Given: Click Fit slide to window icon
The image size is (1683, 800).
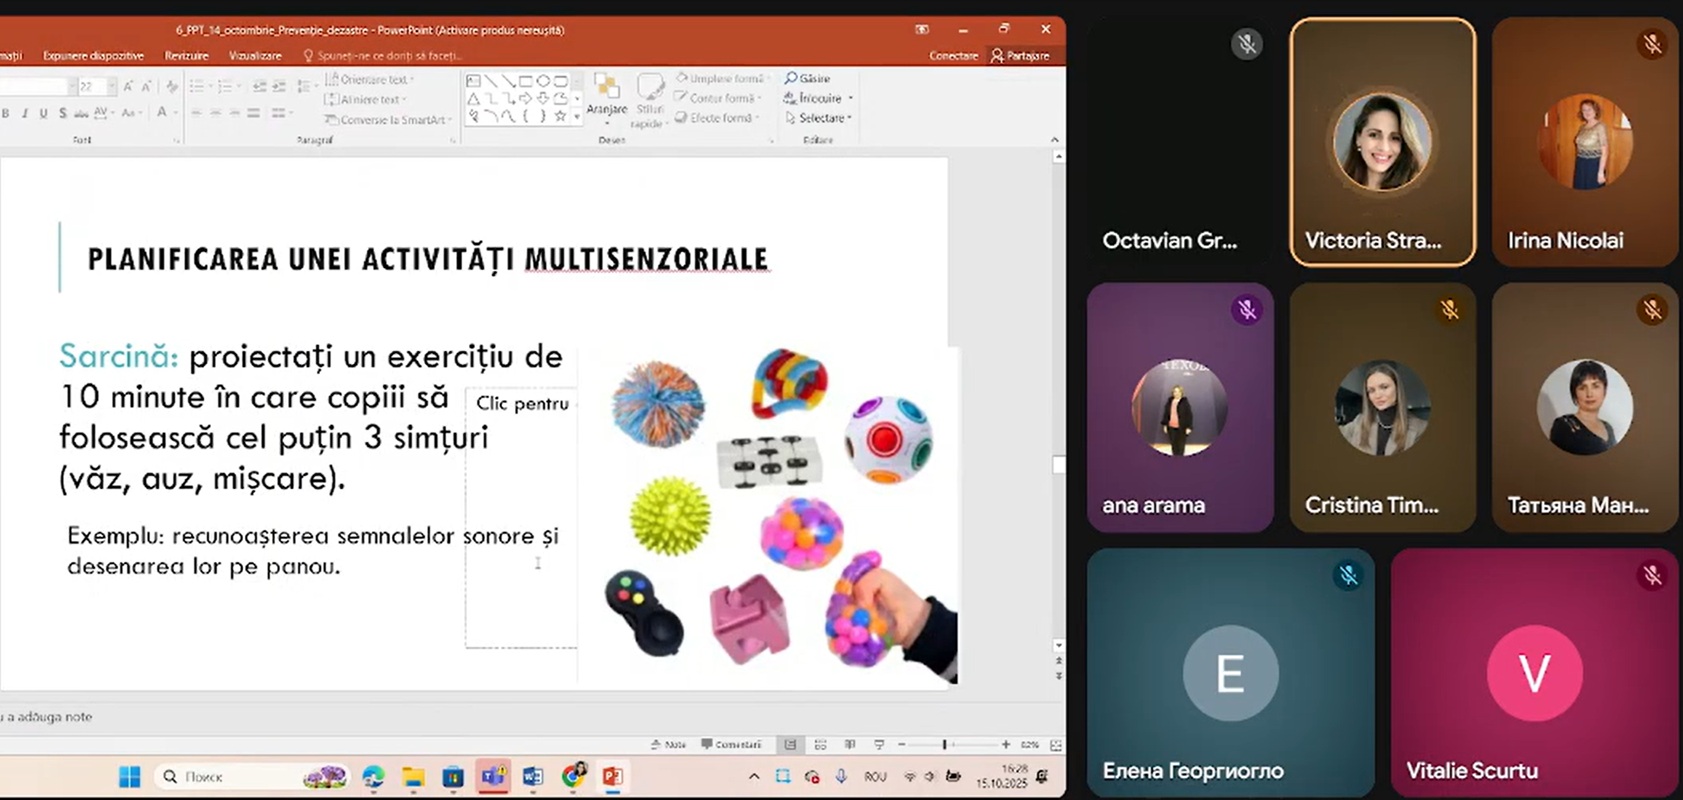Looking at the screenshot, I should click(1055, 745).
